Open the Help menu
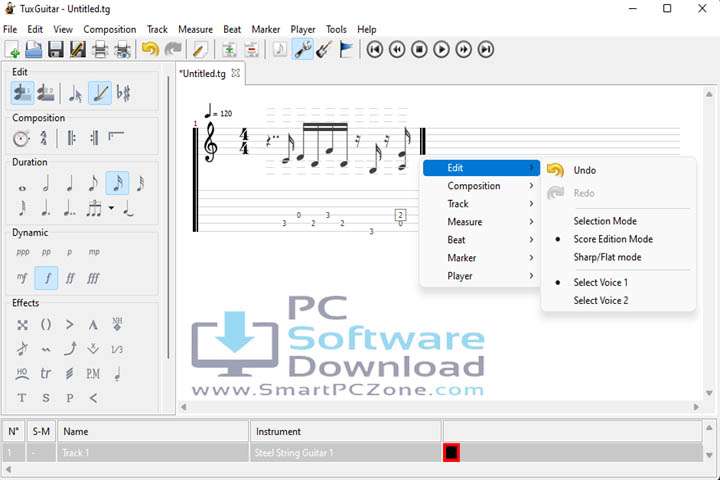720x480 pixels. click(x=366, y=29)
